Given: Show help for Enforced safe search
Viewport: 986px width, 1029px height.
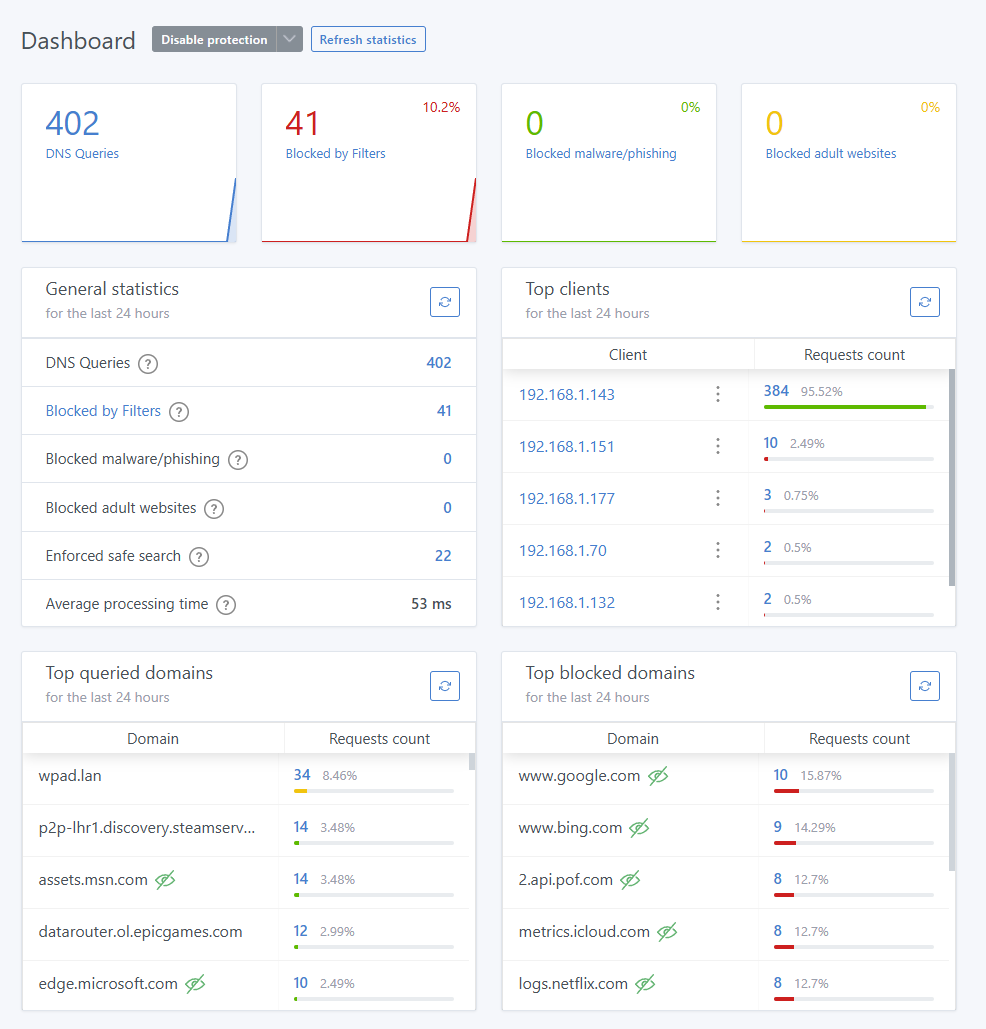Looking at the screenshot, I should point(199,557).
